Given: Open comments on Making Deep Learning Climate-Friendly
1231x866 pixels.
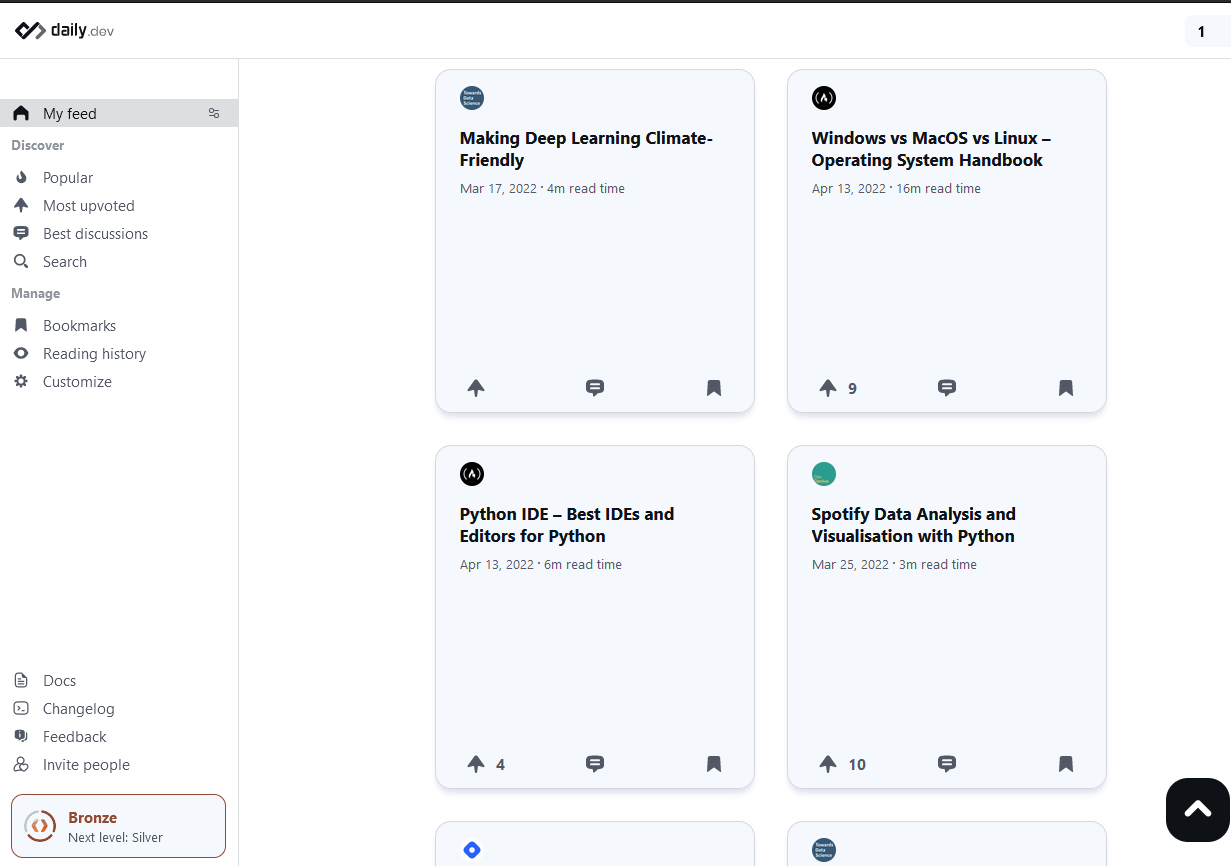Looking at the screenshot, I should pyautogui.click(x=595, y=388).
